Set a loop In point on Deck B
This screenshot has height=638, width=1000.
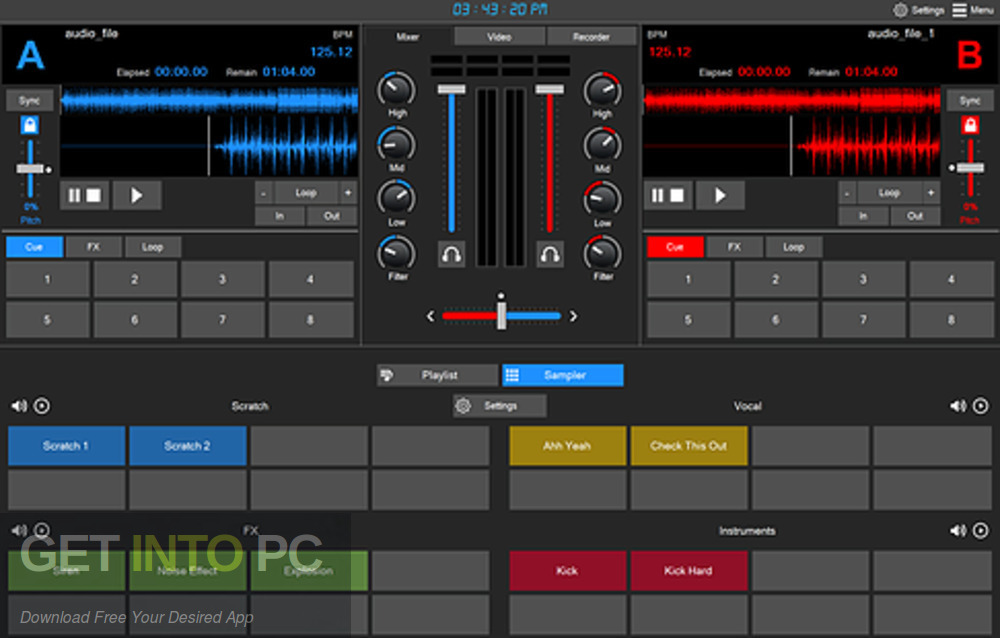click(x=865, y=216)
